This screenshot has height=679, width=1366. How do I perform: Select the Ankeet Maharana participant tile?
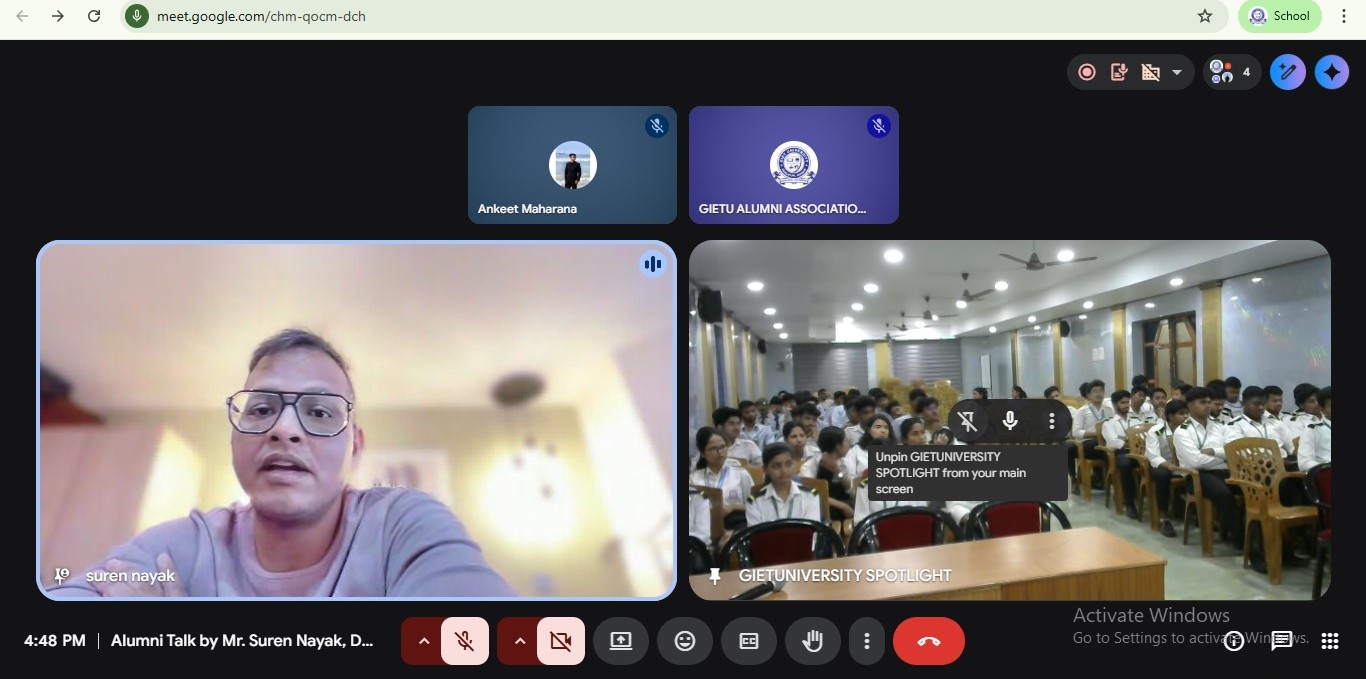point(572,165)
